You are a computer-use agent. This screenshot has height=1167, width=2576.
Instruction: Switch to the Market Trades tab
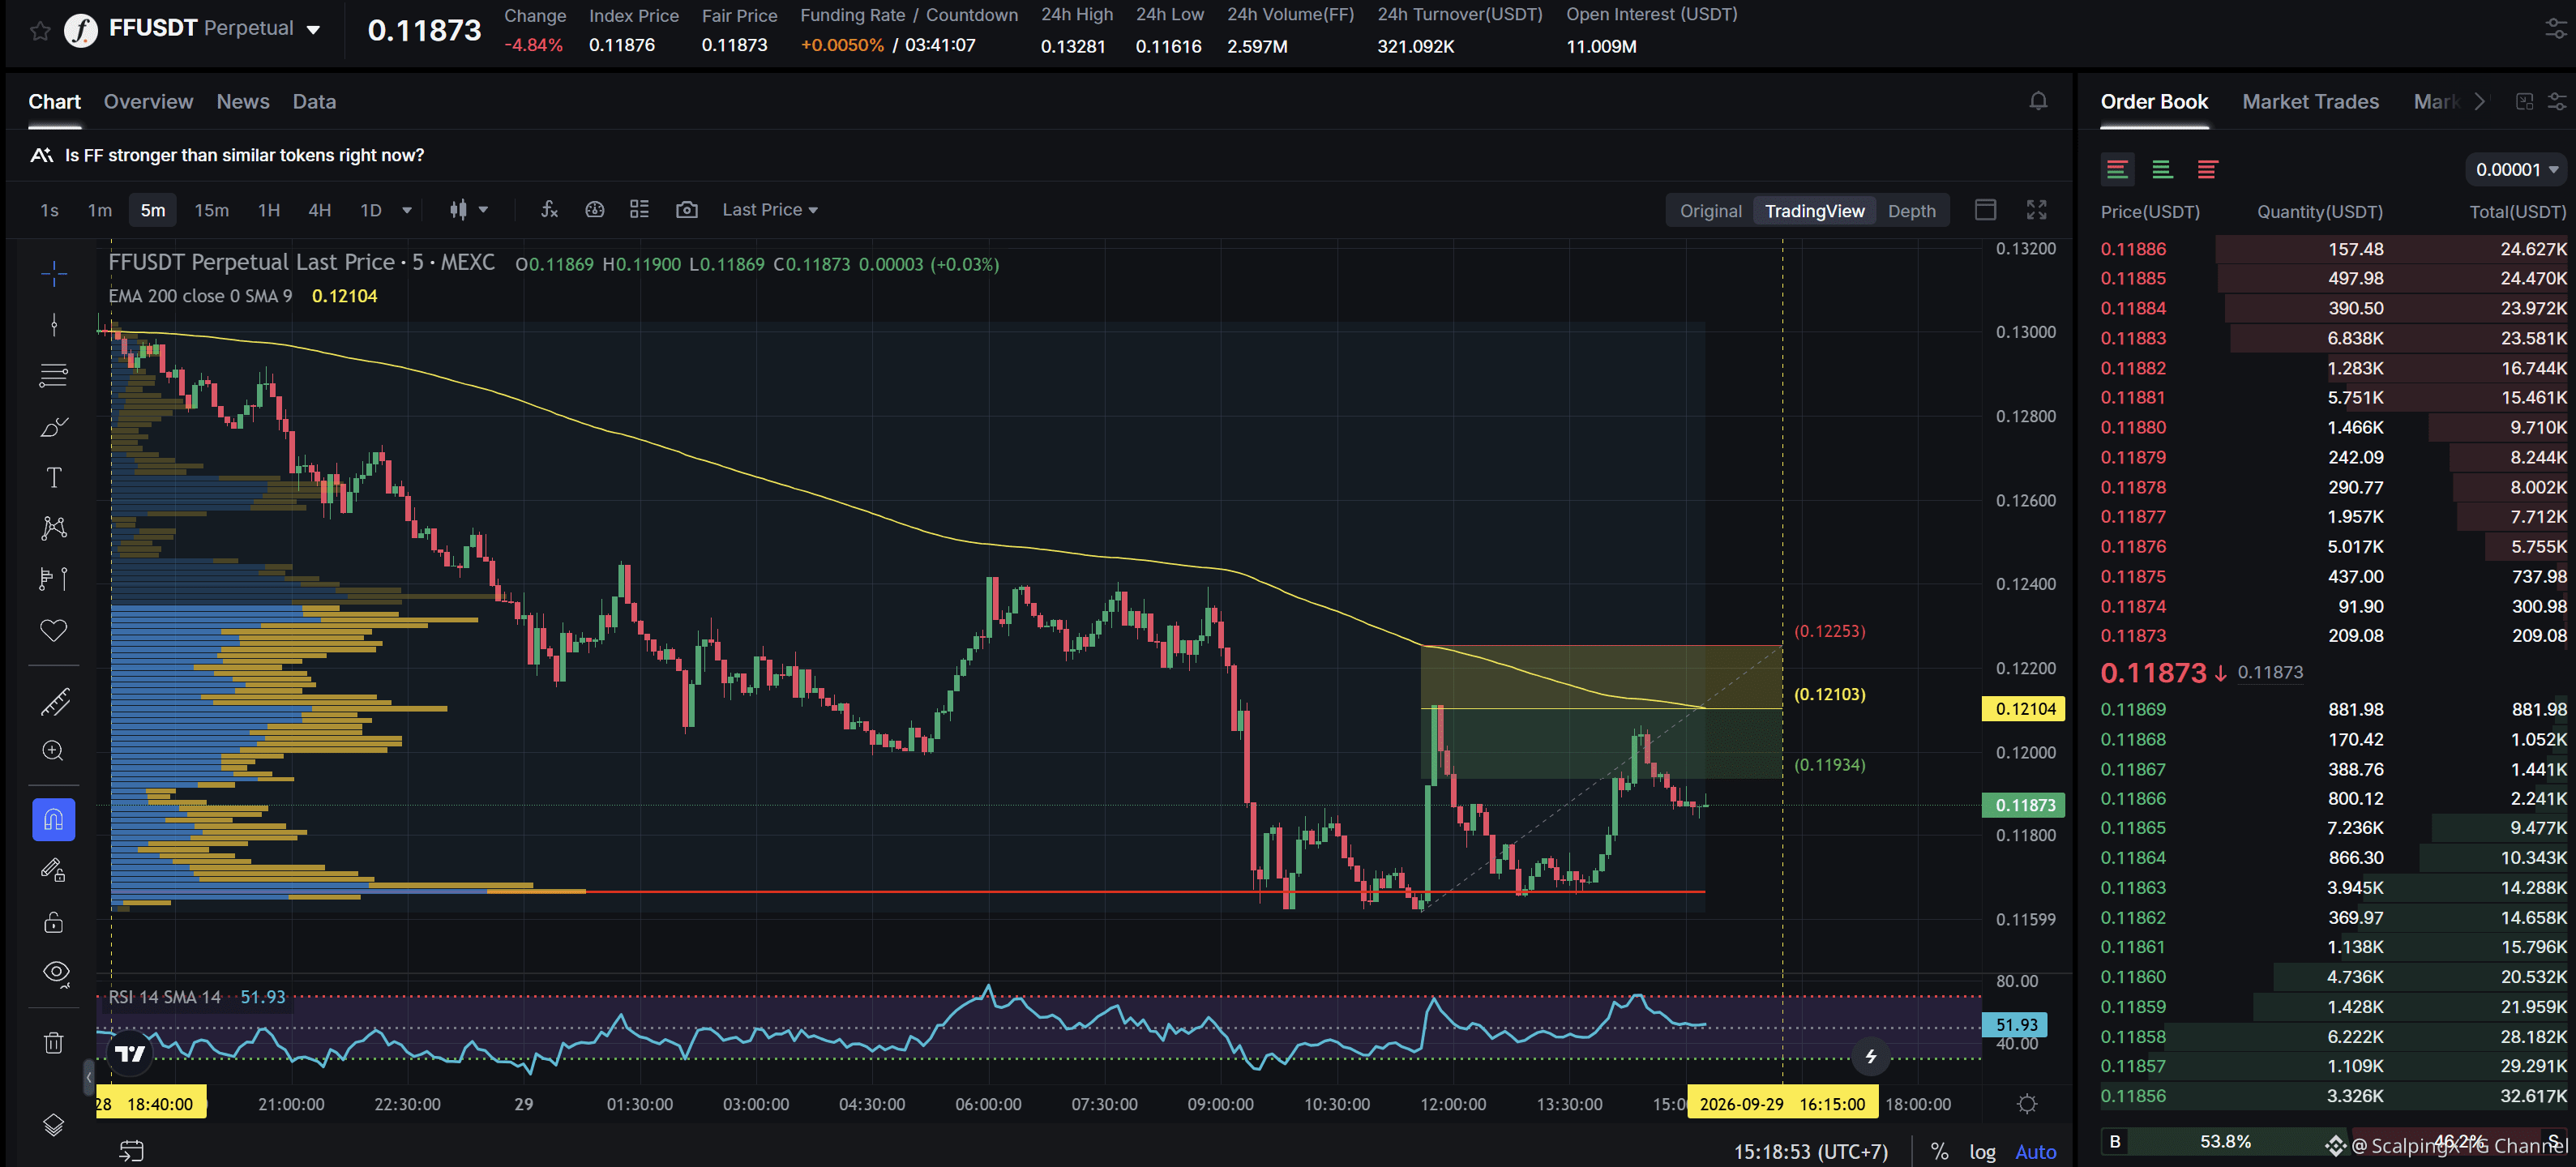pos(2310,101)
